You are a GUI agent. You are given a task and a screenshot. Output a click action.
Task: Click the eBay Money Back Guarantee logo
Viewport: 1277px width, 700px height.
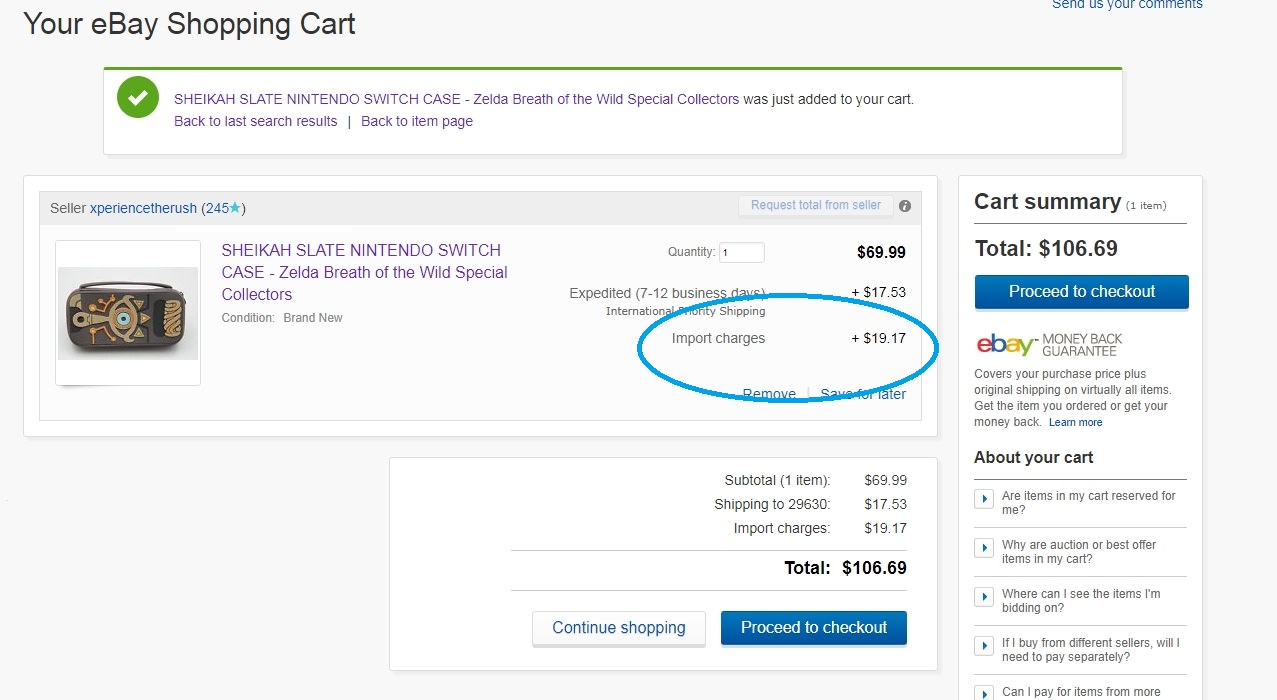1049,345
